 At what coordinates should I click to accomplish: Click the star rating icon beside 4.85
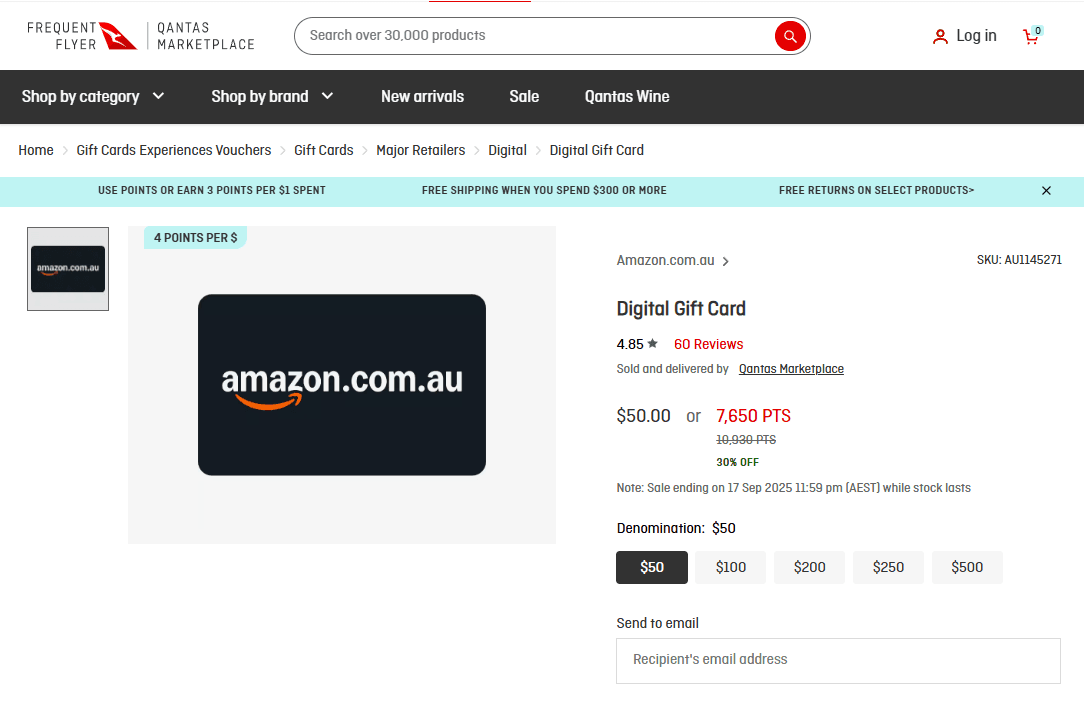coord(653,343)
